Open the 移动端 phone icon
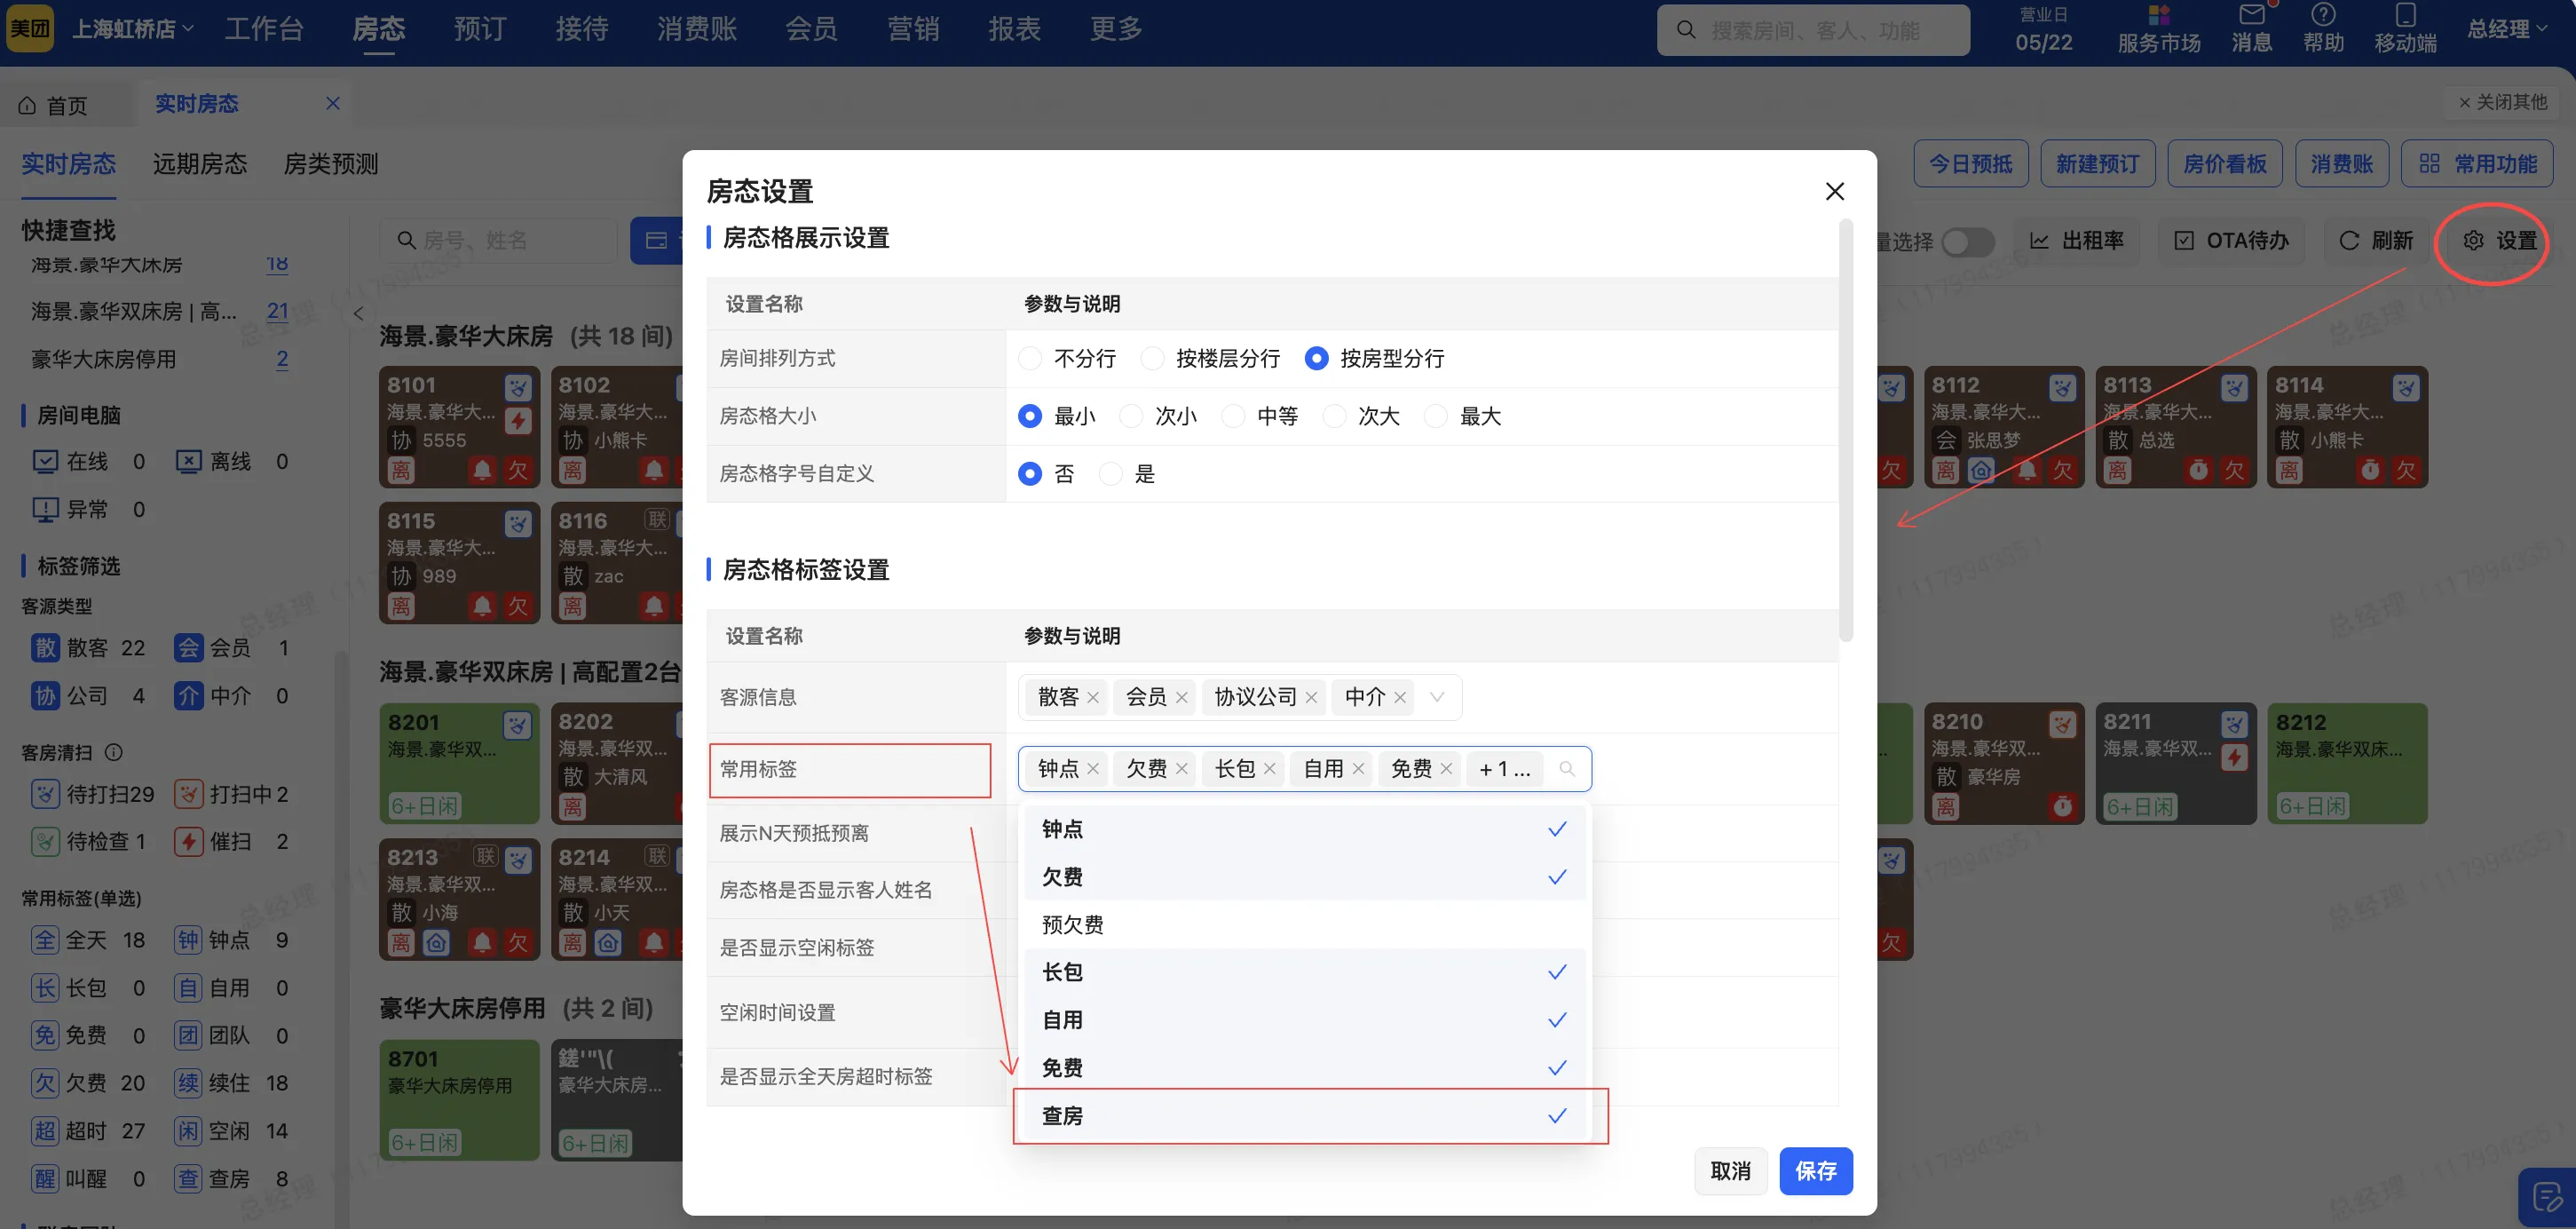 [x=2405, y=15]
